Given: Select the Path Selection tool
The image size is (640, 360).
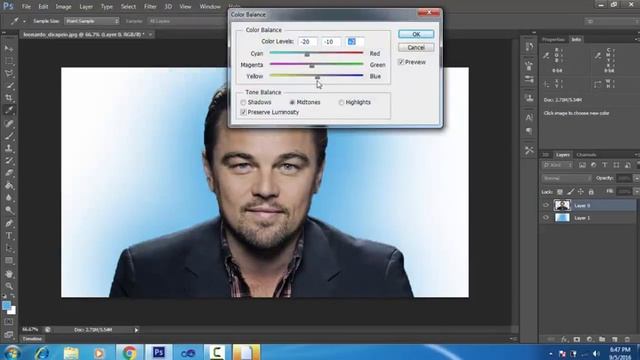Looking at the screenshot, I should pos(9,248).
